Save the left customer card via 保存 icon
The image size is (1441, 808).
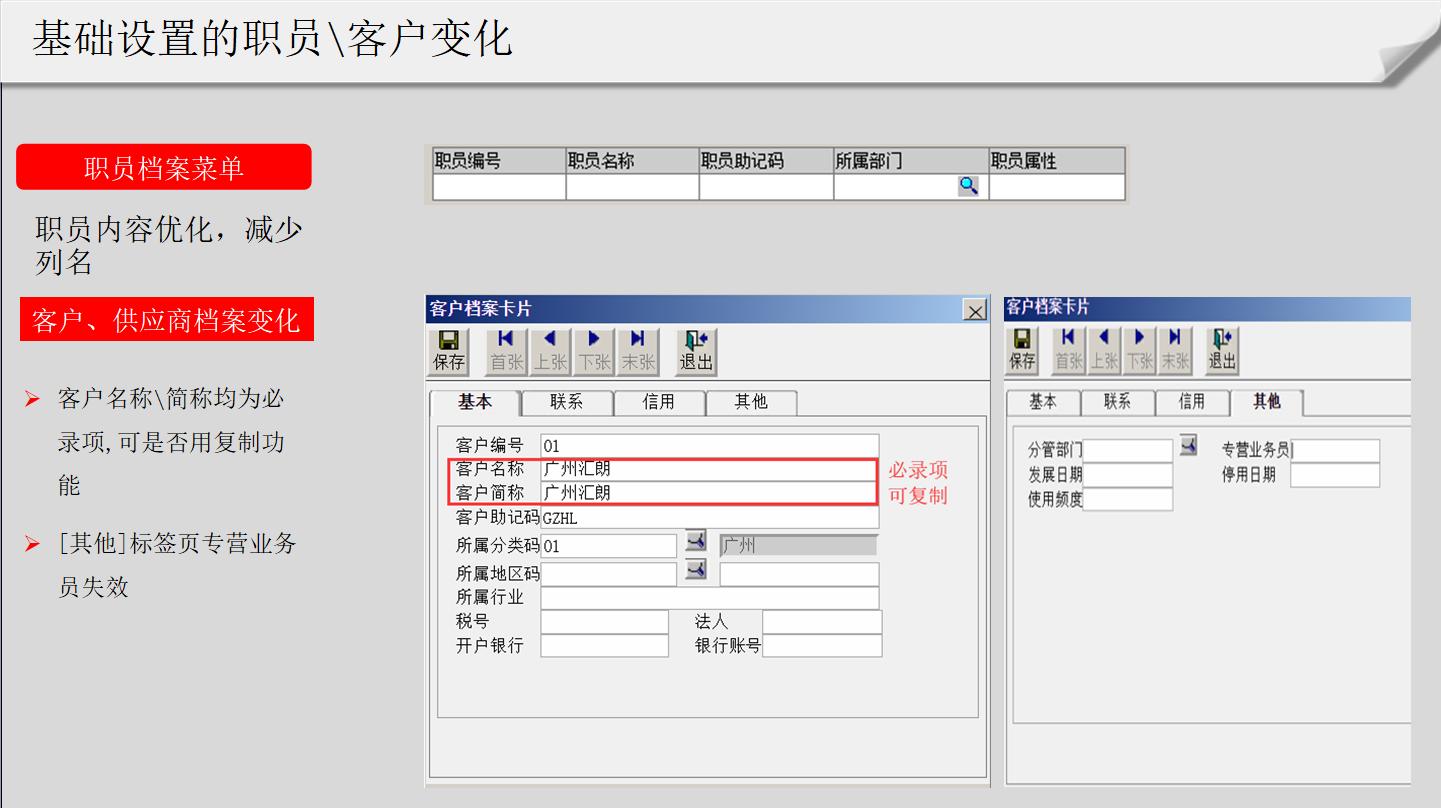pyautogui.click(x=447, y=348)
